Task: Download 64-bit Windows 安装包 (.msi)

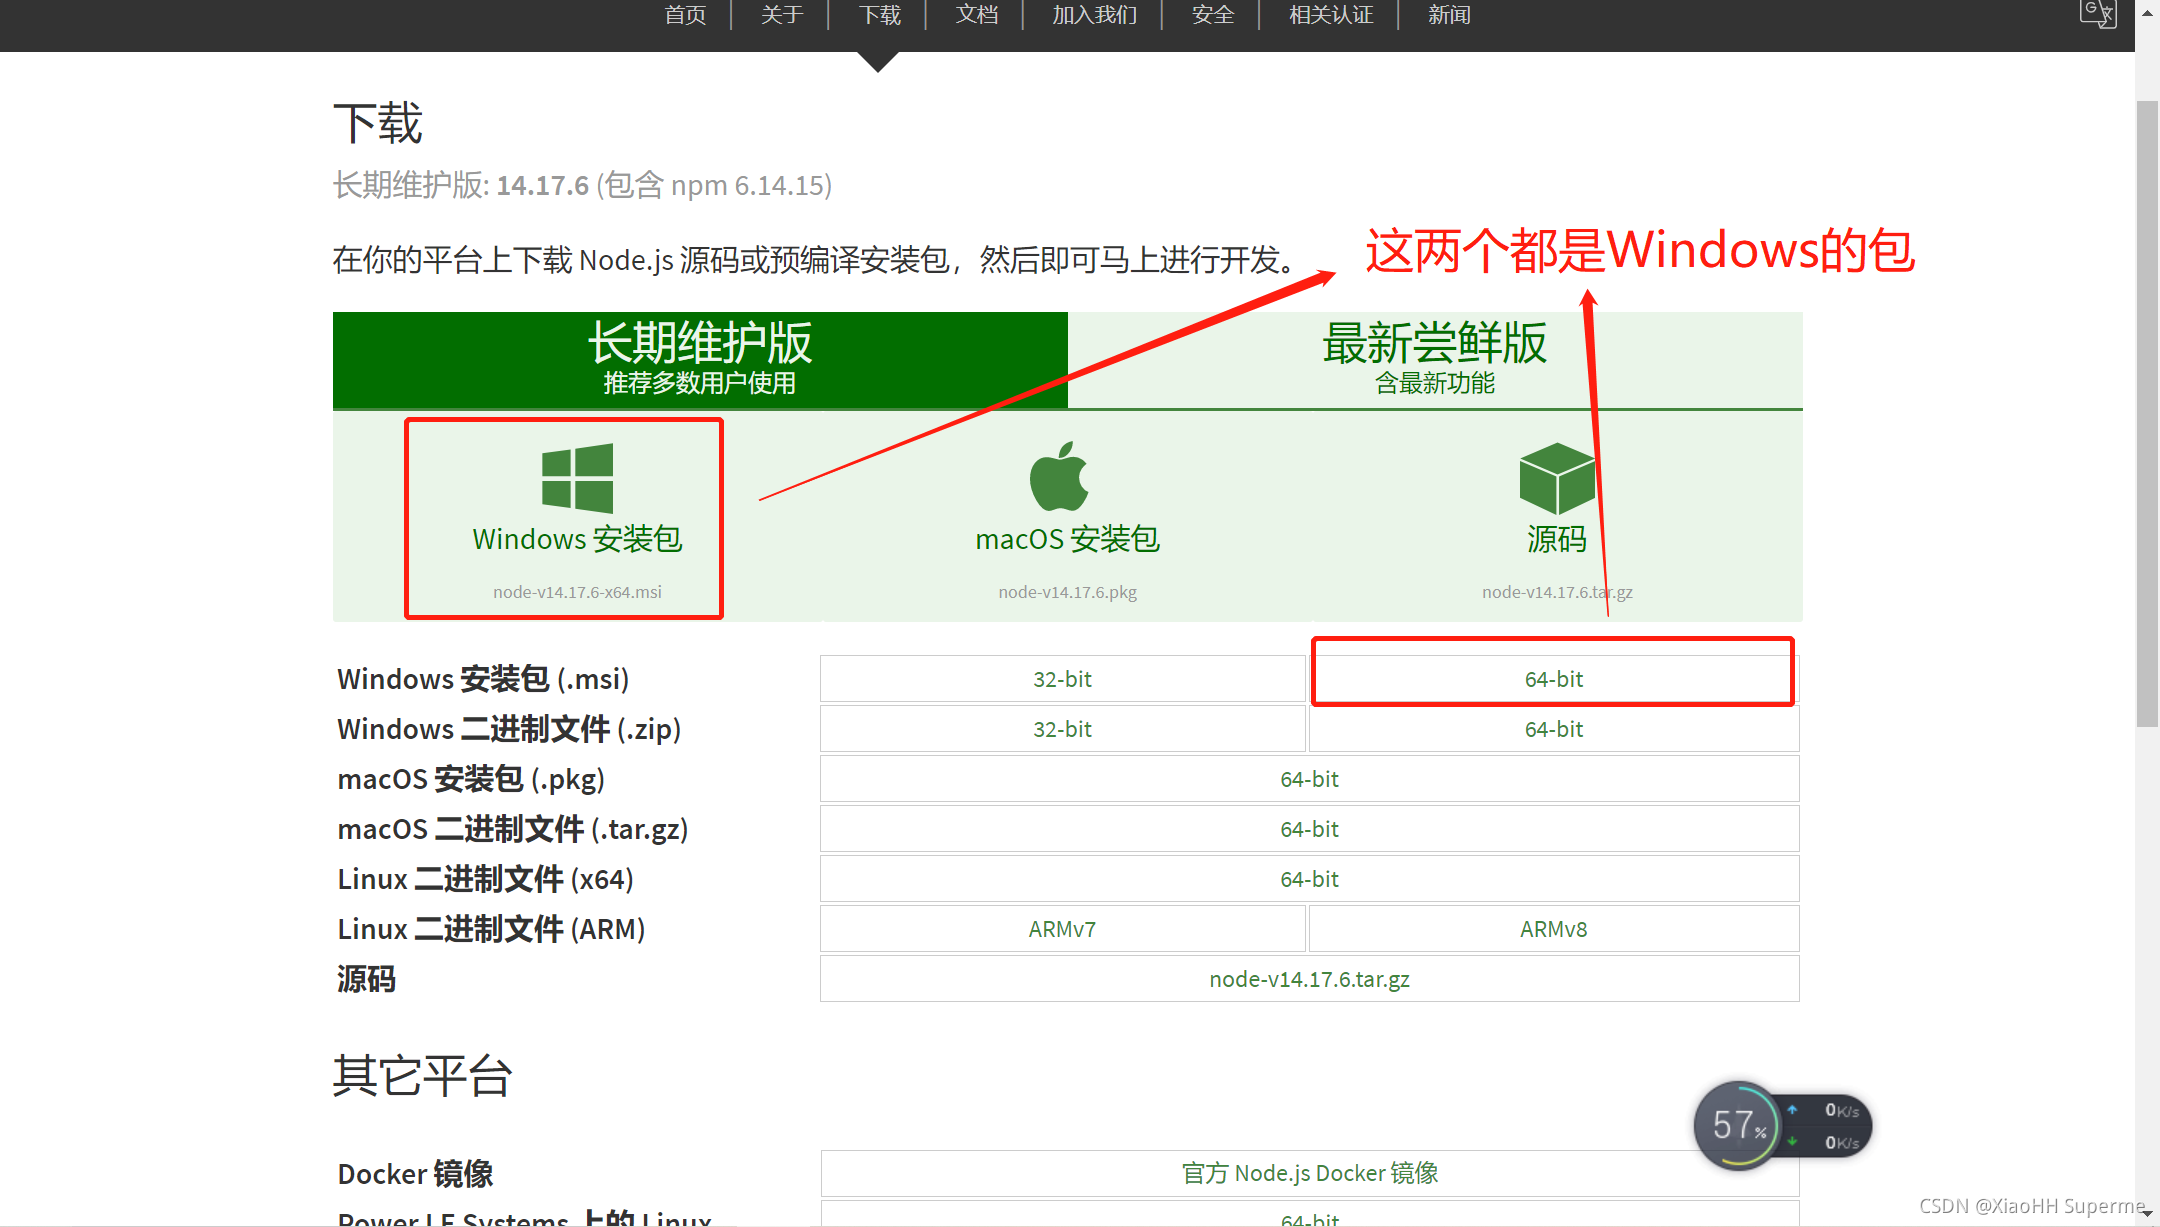Action: pos(1553,679)
